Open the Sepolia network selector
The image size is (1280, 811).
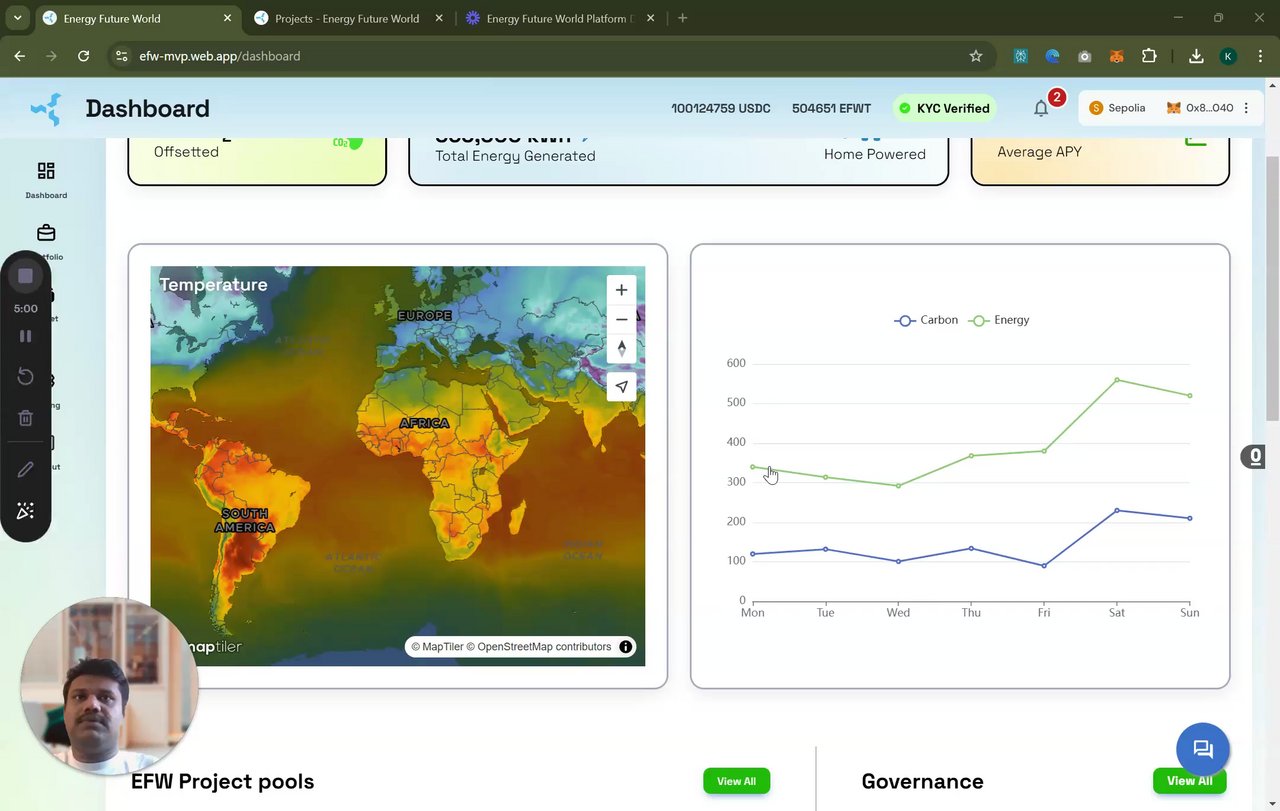[1117, 108]
